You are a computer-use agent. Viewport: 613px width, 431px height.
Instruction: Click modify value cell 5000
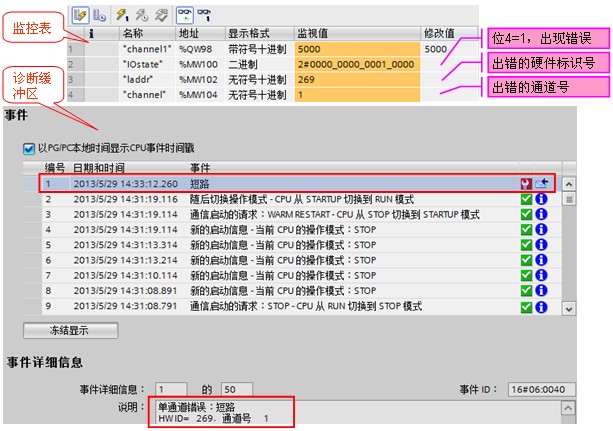pos(450,49)
